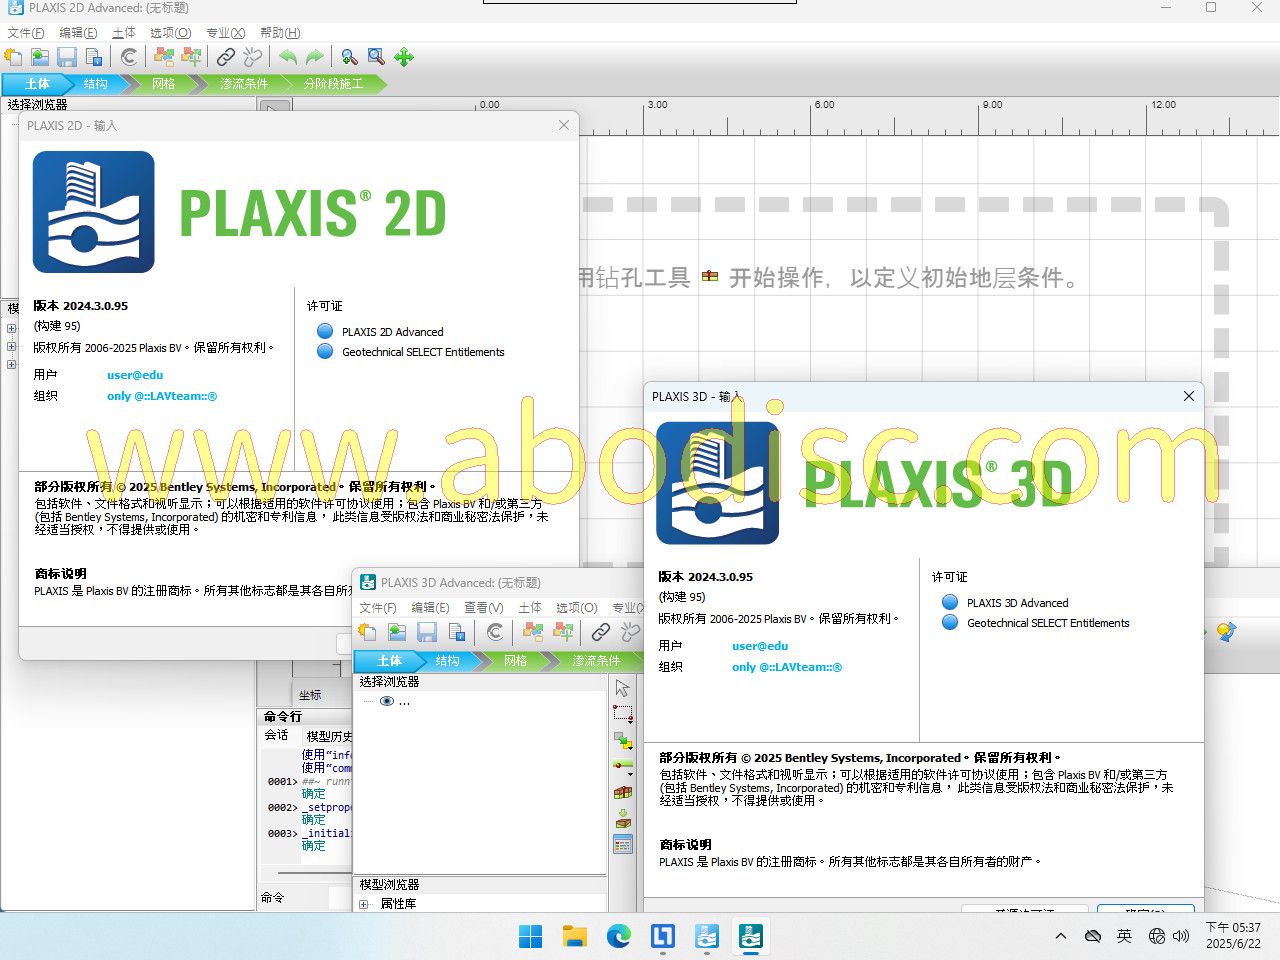Click 'only @::LAVteam::®' in 2D dialog
Viewport: 1280px width, 960px height.
(162, 396)
